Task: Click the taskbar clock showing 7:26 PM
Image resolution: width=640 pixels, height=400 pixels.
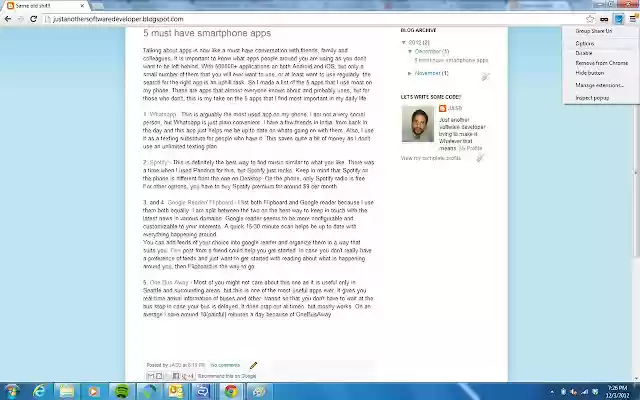Action: (x=617, y=392)
